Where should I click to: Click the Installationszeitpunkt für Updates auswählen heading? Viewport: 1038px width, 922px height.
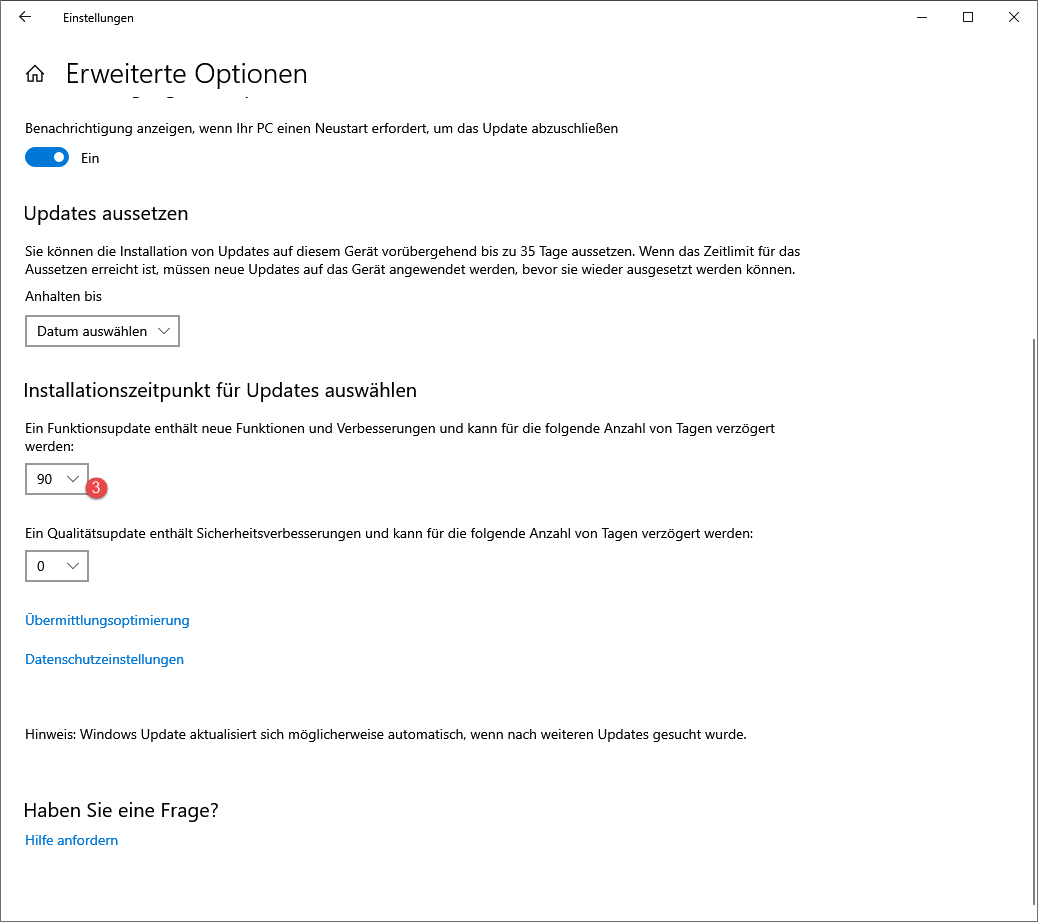coord(220,389)
